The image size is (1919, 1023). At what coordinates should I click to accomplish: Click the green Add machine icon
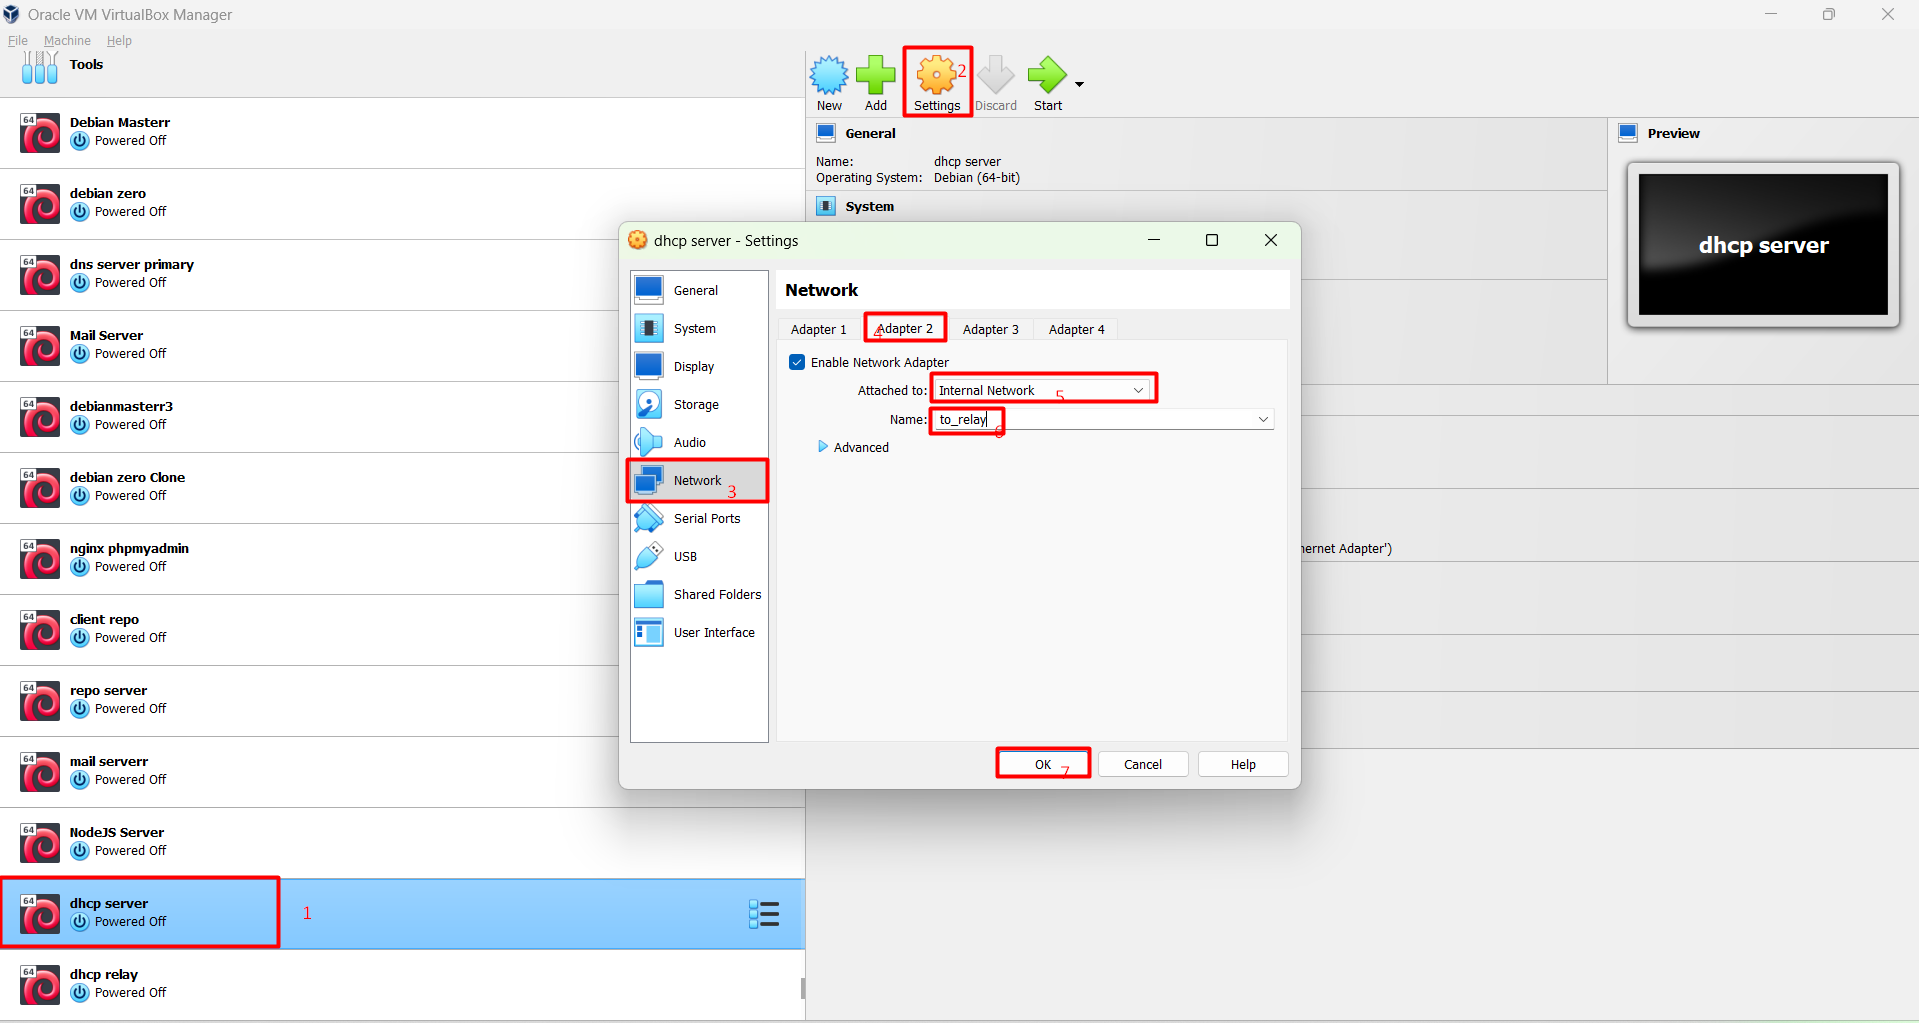[x=876, y=83]
